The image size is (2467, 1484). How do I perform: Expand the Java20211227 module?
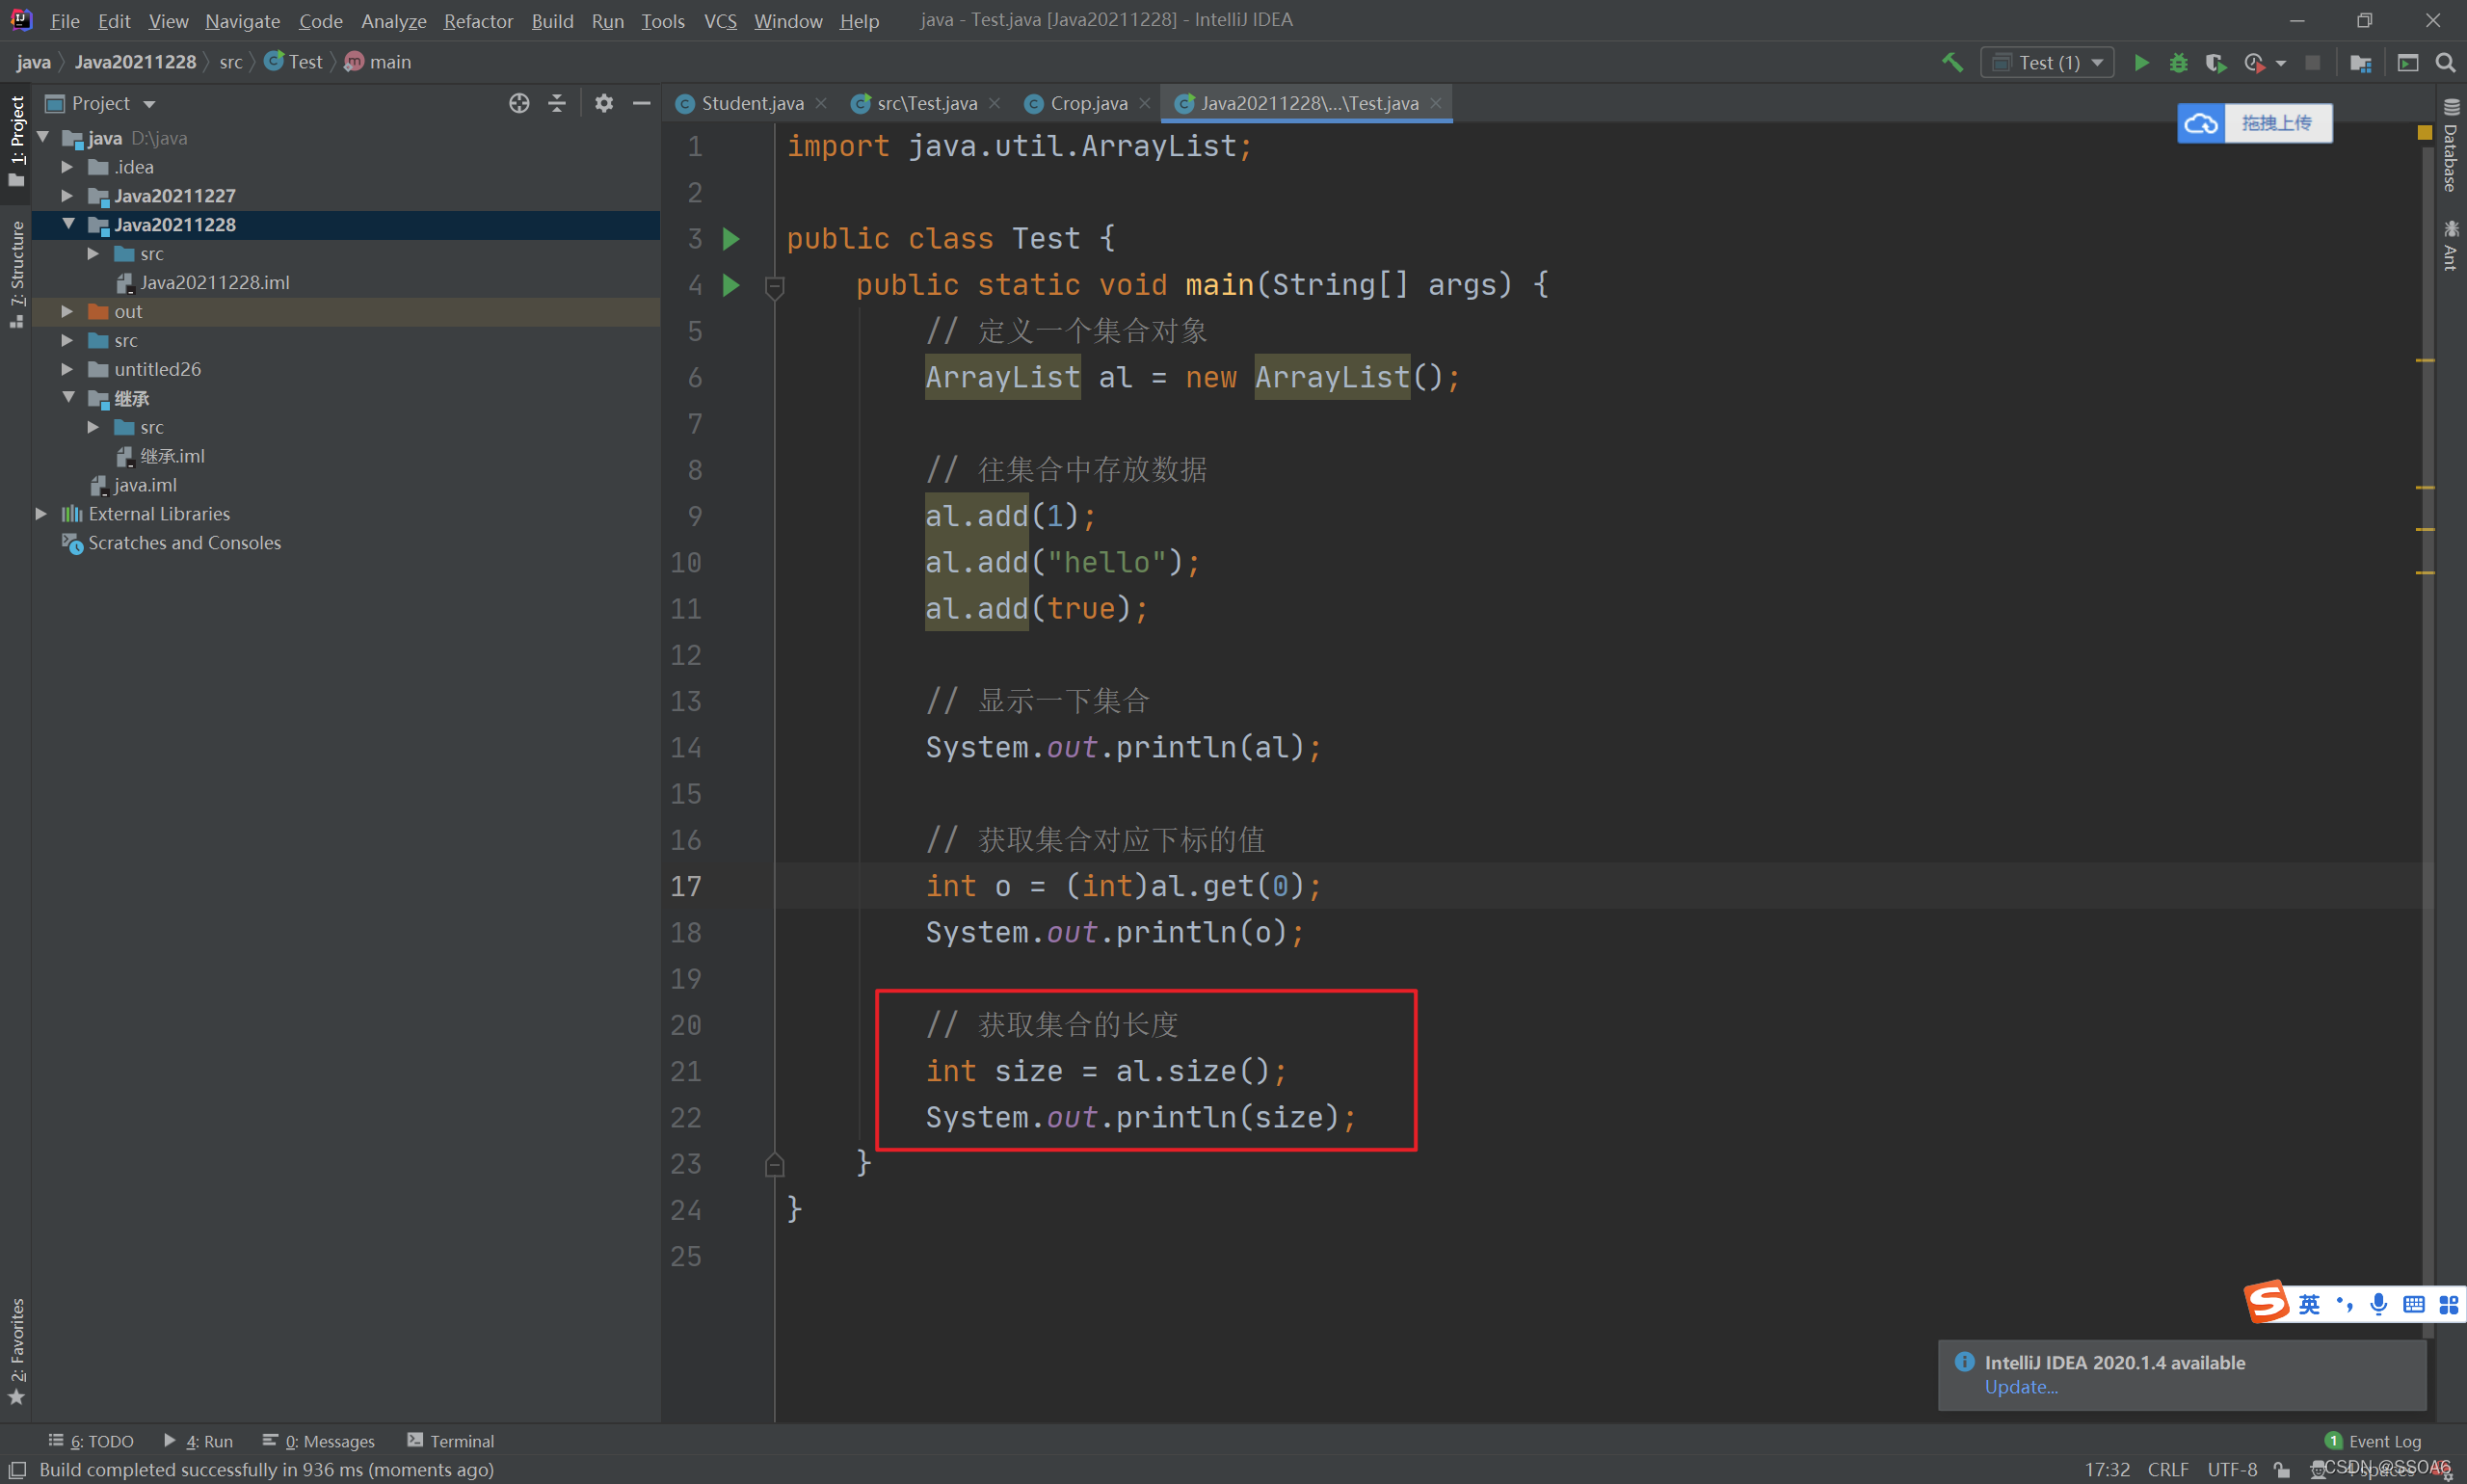click(67, 196)
